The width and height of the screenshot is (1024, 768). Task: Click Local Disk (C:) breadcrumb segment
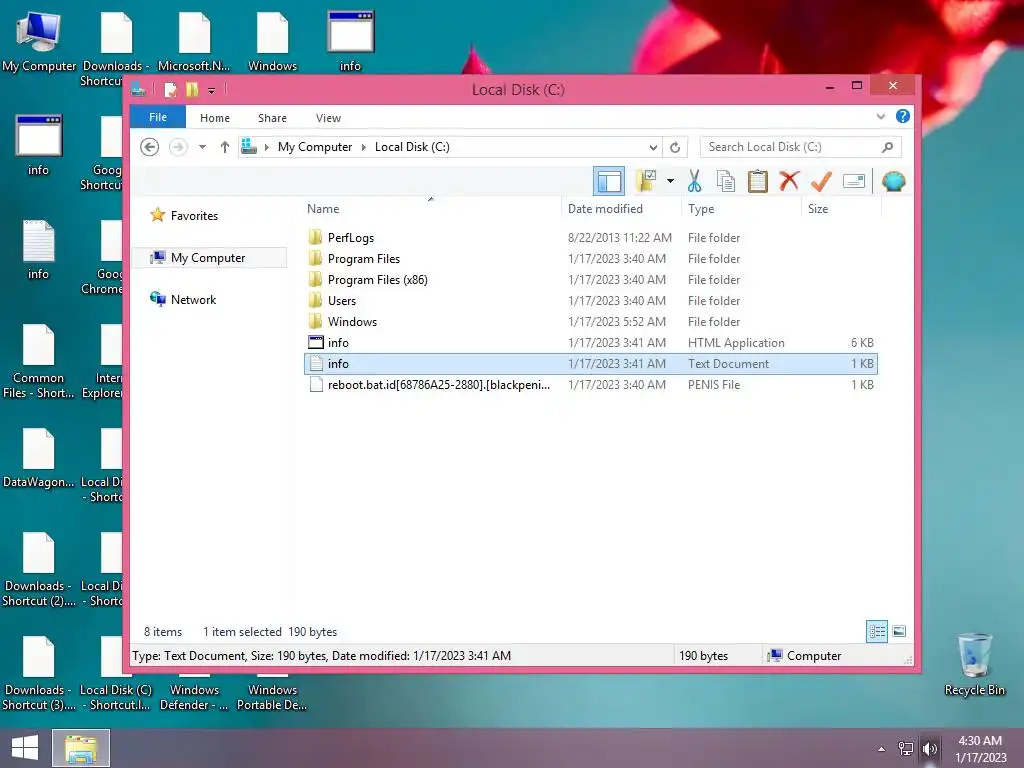point(412,147)
